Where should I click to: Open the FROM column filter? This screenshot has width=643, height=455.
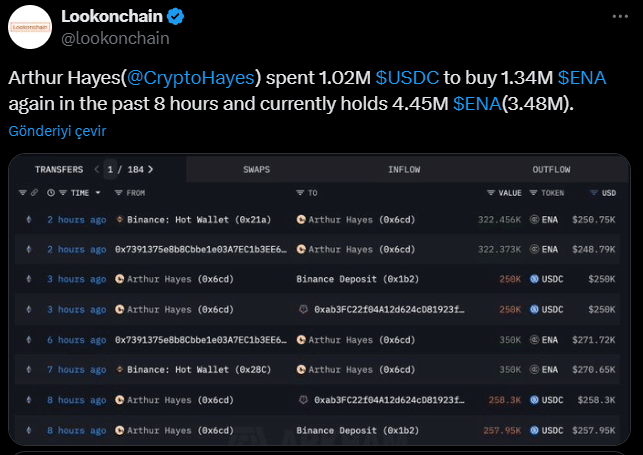pos(120,193)
